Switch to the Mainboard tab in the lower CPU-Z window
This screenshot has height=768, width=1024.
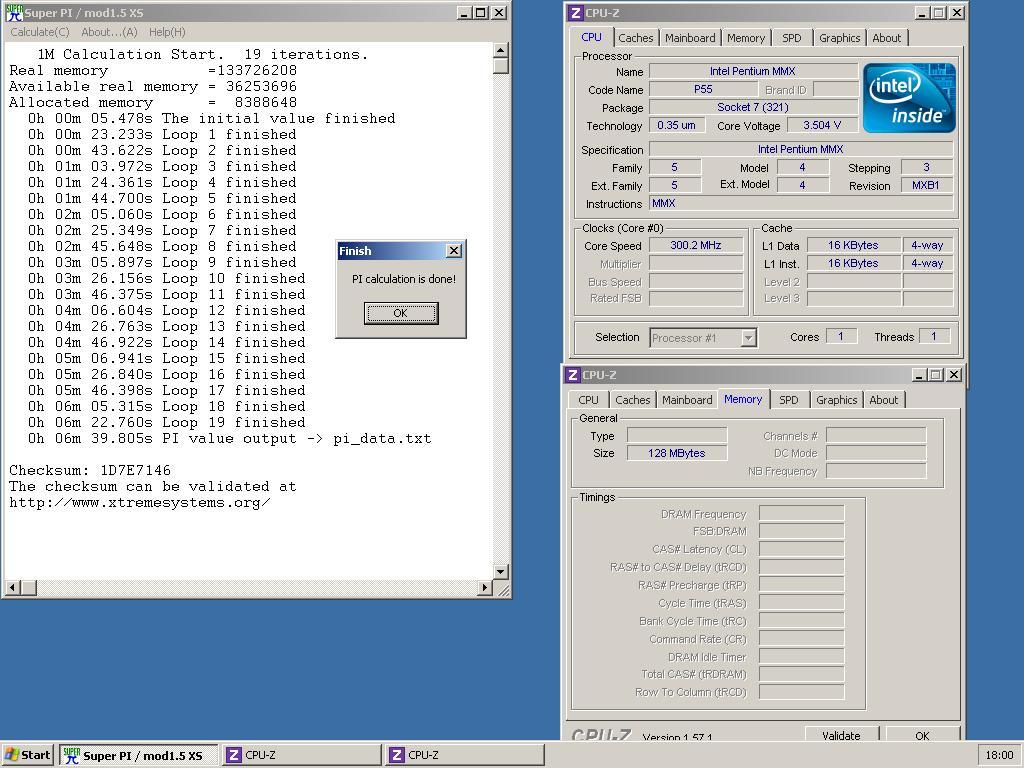(x=687, y=400)
